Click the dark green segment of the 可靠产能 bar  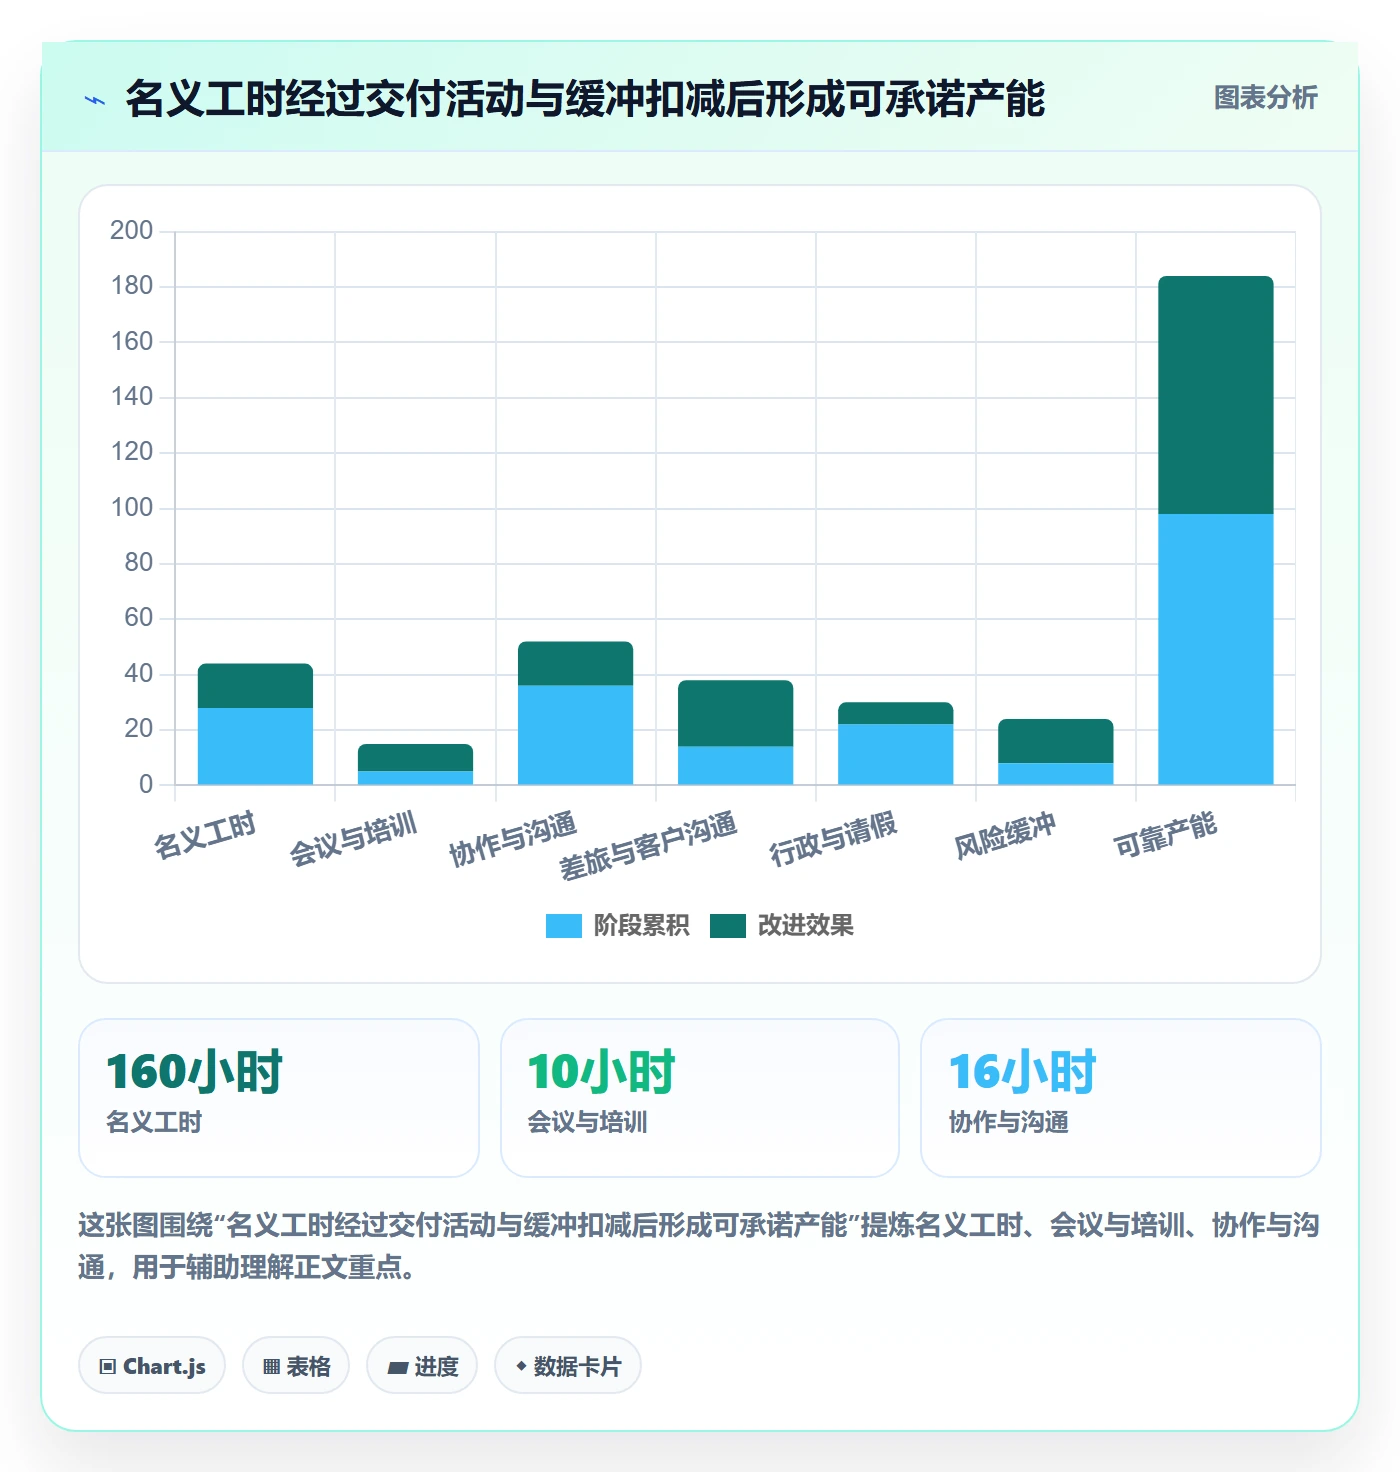pyautogui.click(x=1215, y=395)
